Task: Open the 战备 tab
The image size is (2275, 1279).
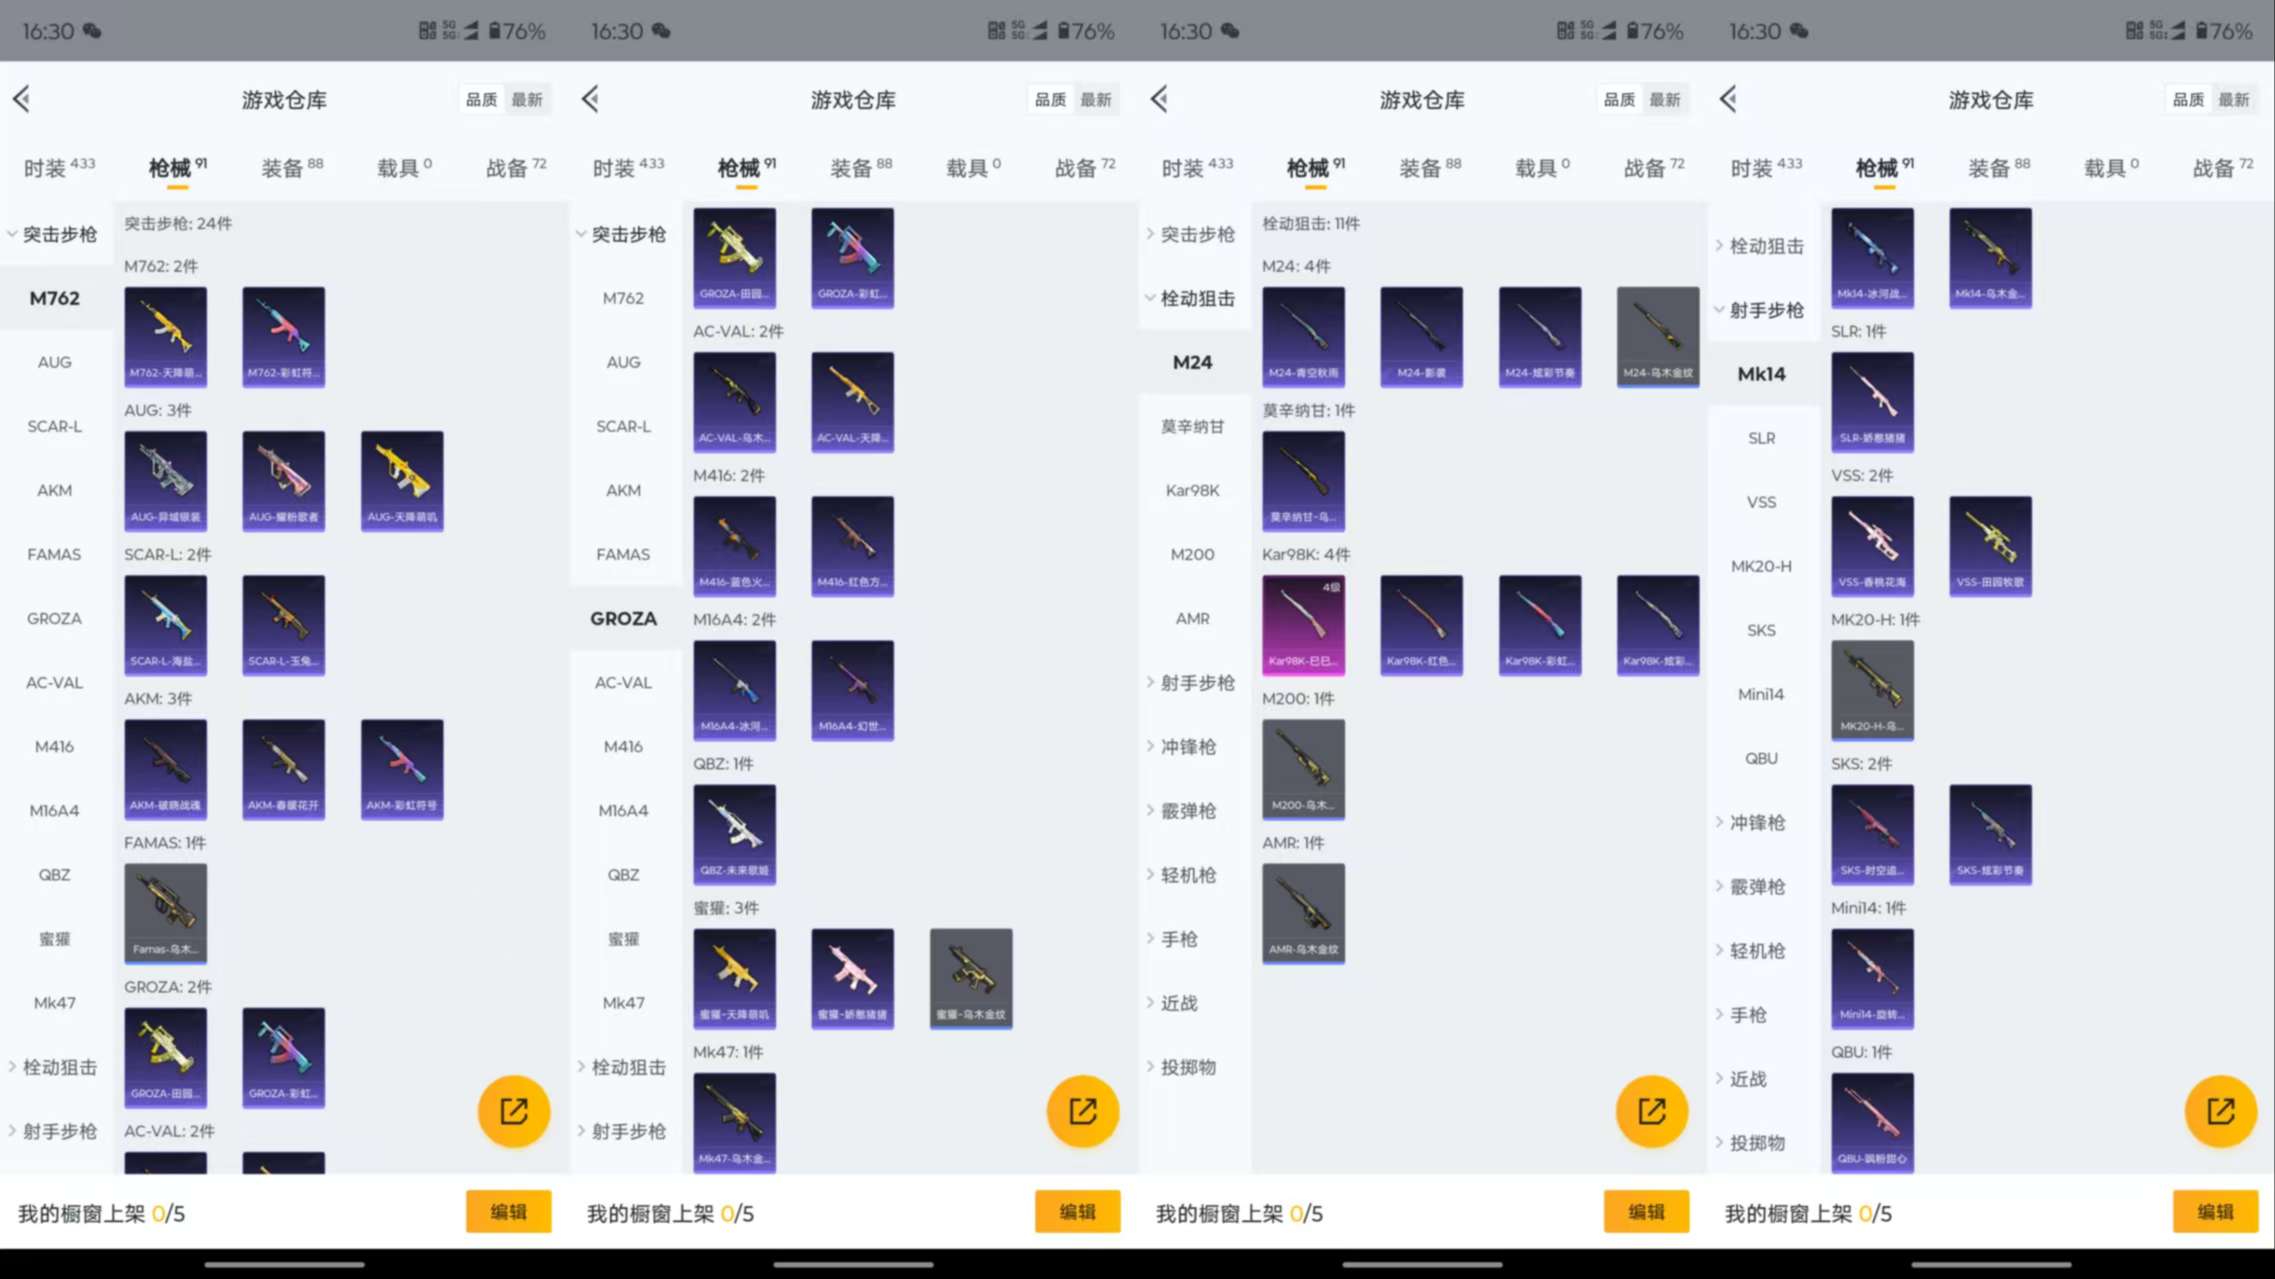Action: pos(512,167)
